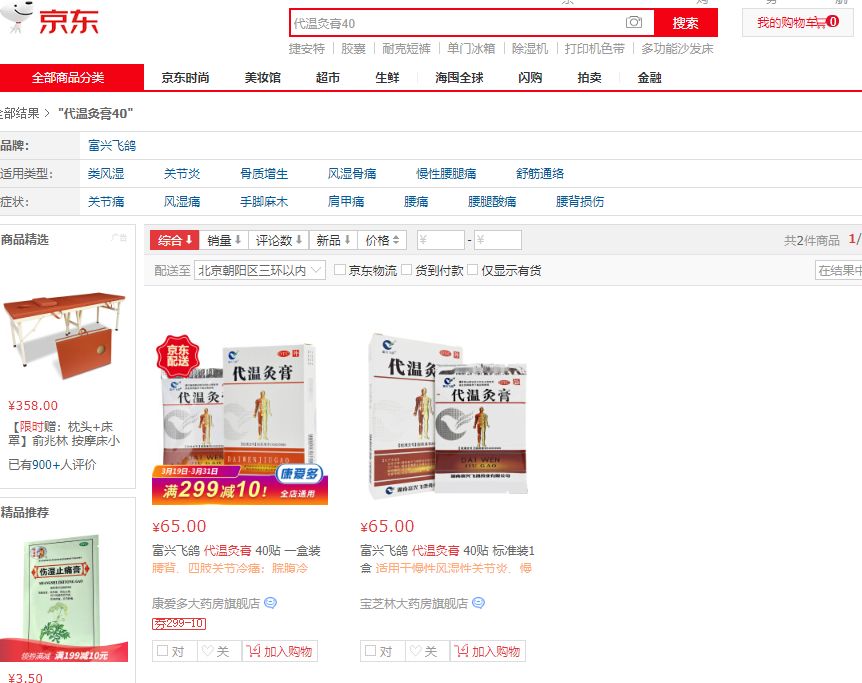Click hot search term 单门冰箱

(x=471, y=49)
